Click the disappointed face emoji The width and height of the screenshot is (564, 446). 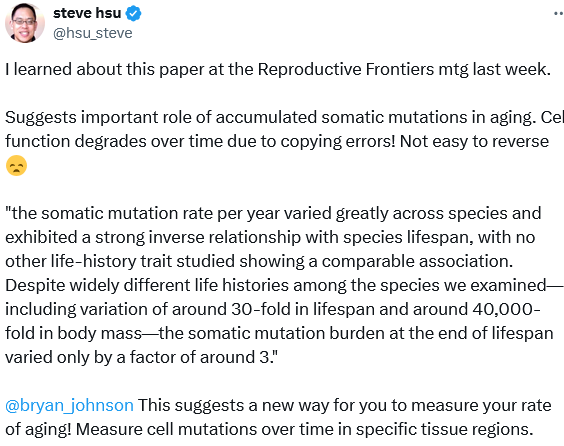coord(16,166)
